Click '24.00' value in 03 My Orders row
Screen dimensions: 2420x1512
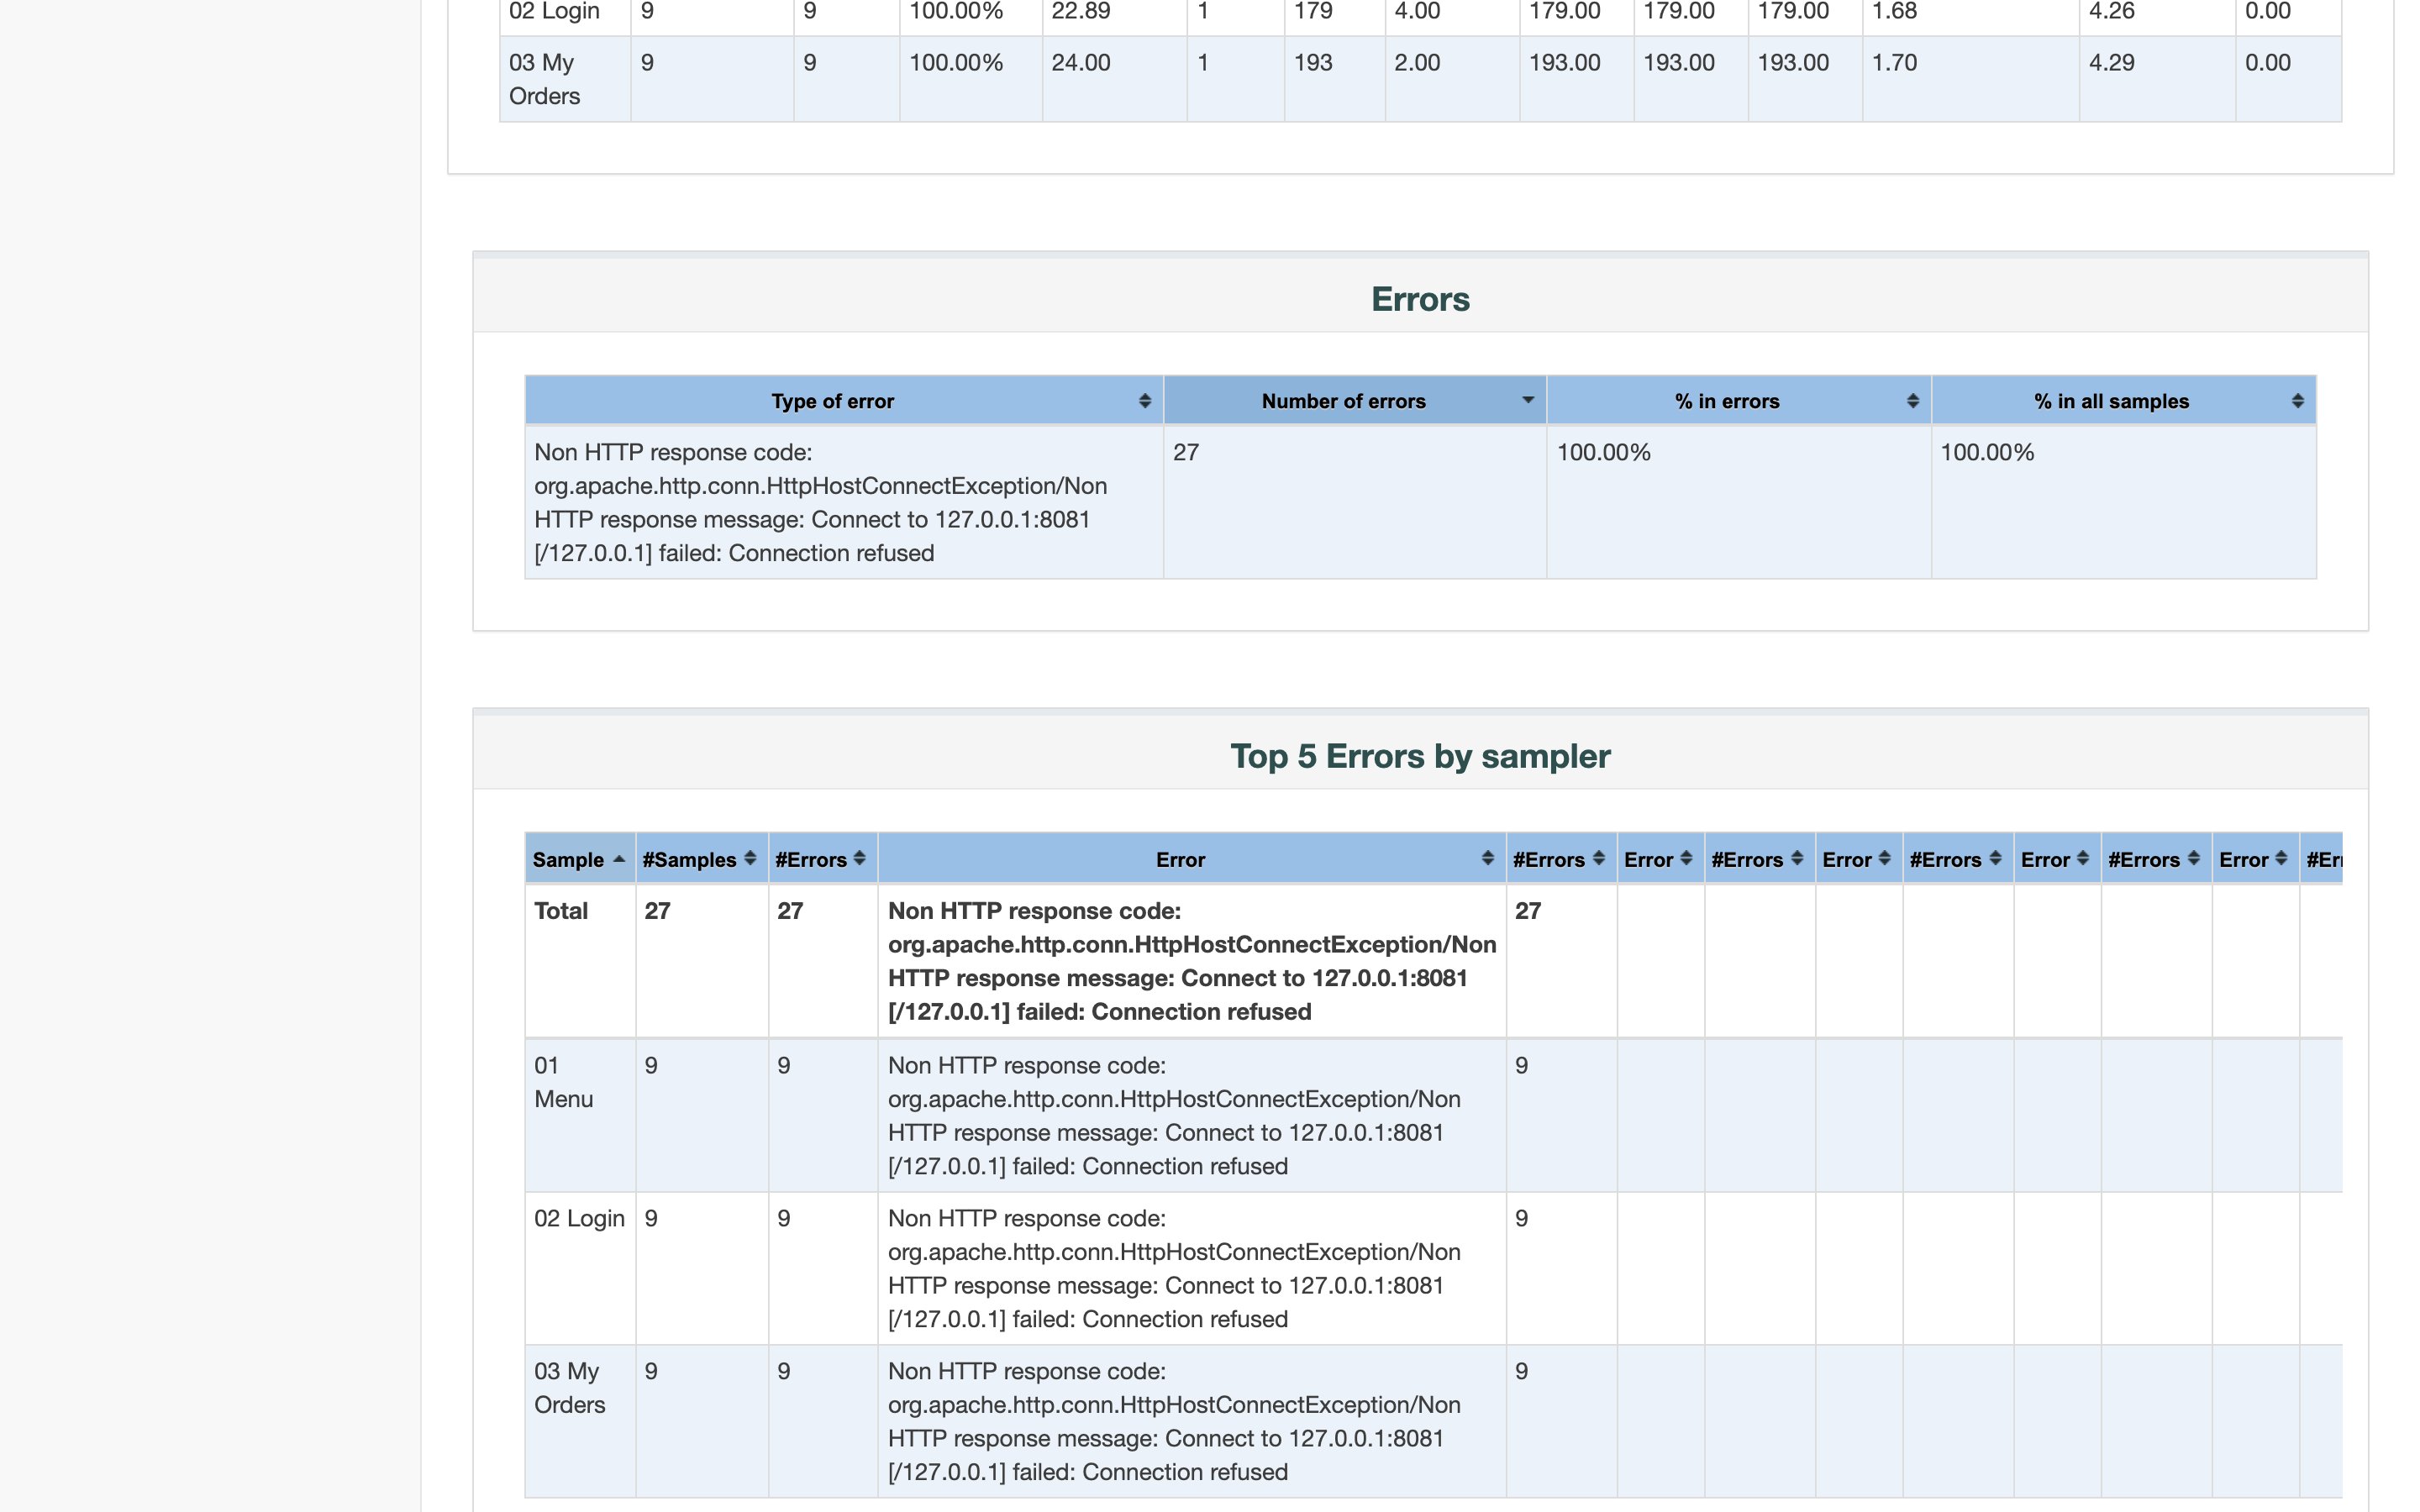(1080, 62)
